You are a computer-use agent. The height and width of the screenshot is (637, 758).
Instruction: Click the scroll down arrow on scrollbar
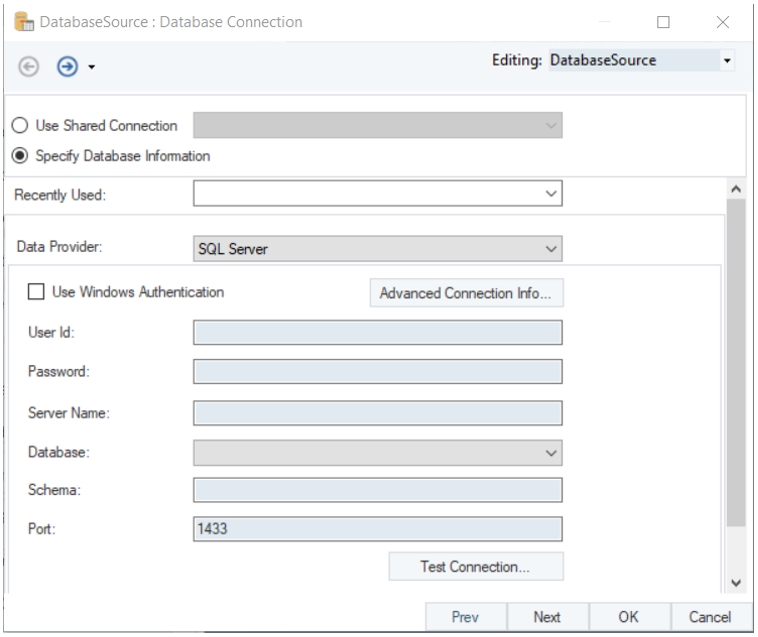tap(736, 583)
